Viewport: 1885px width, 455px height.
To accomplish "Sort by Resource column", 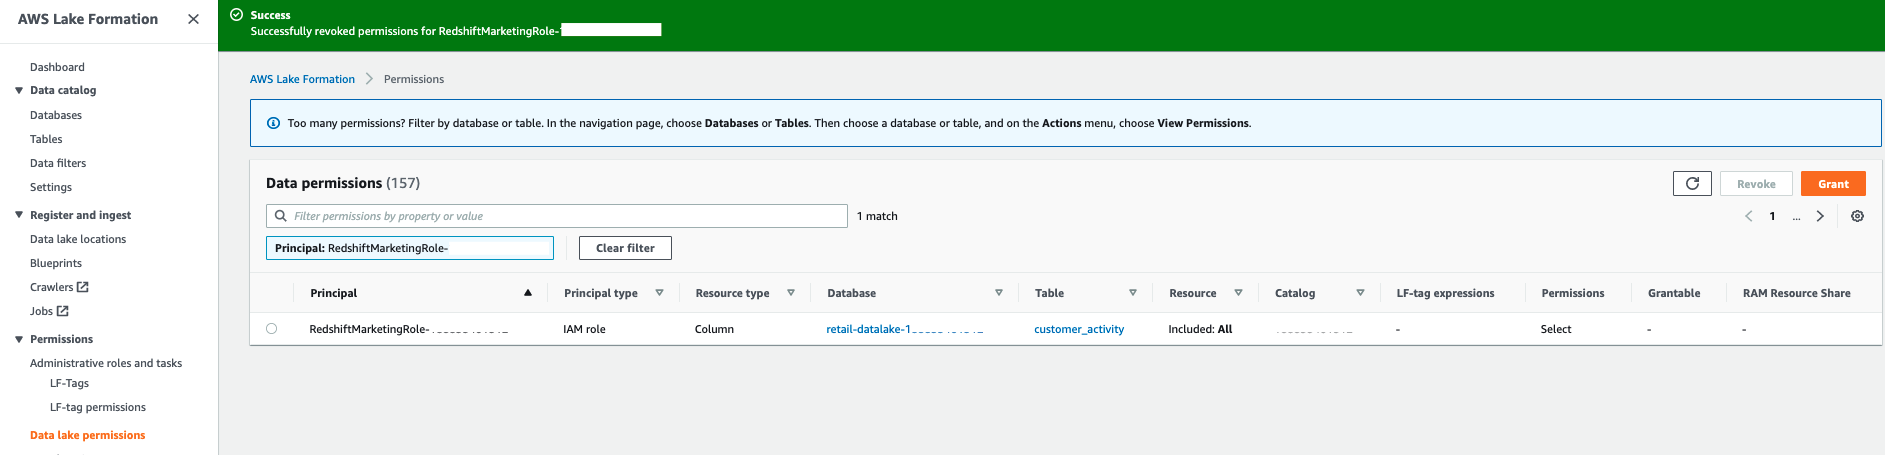I will coord(1238,293).
